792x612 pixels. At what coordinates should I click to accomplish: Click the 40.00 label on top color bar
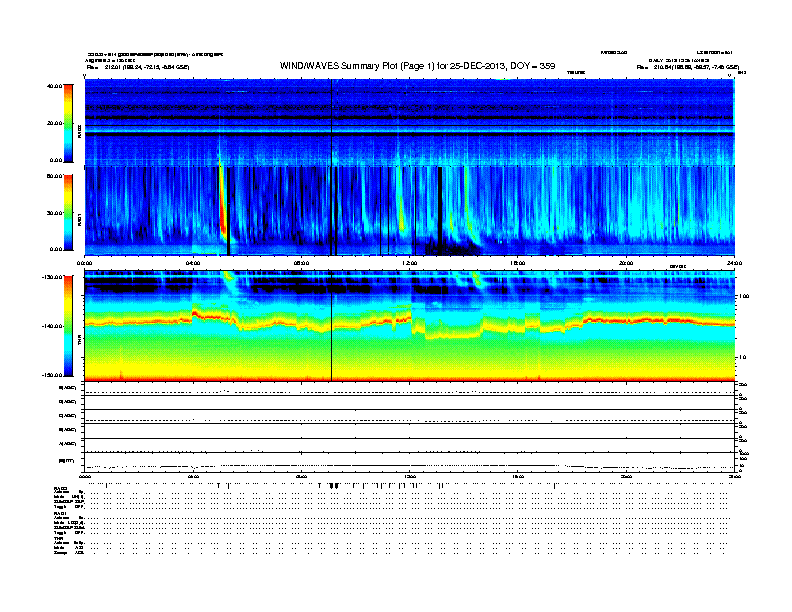pos(54,86)
